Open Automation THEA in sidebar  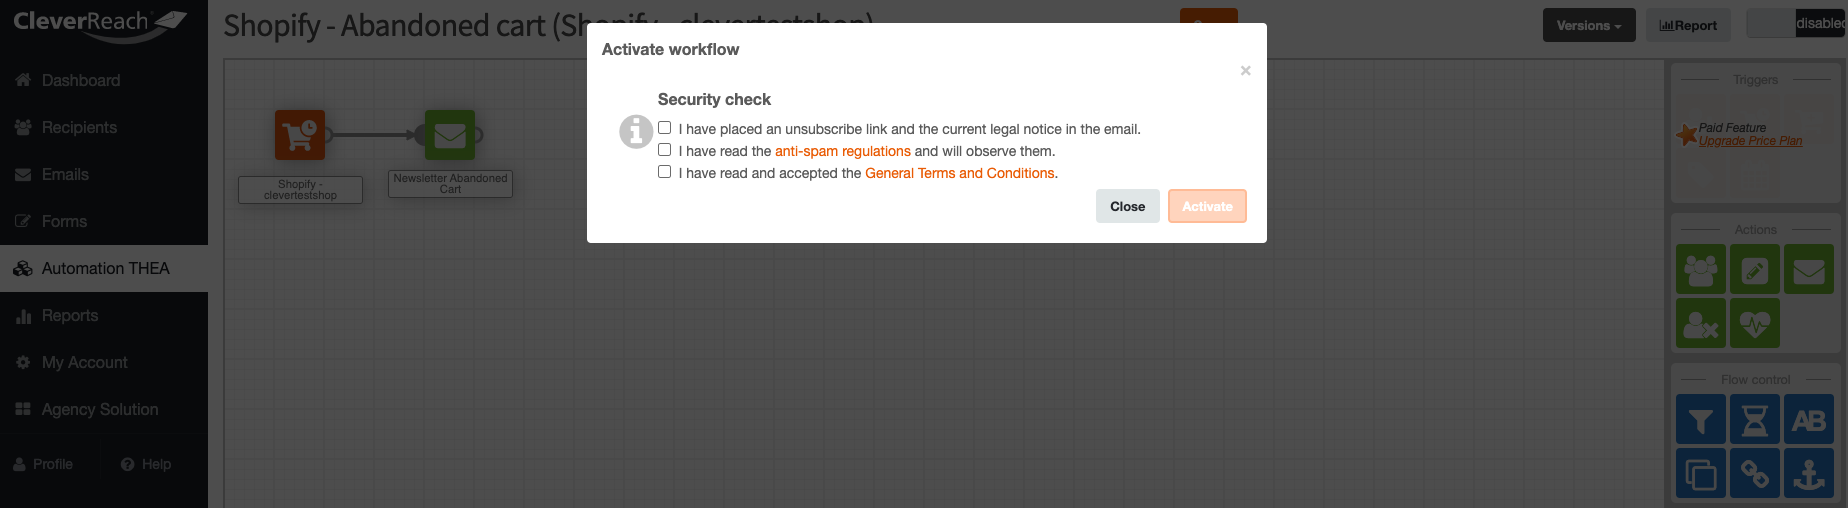click(x=105, y=268)
